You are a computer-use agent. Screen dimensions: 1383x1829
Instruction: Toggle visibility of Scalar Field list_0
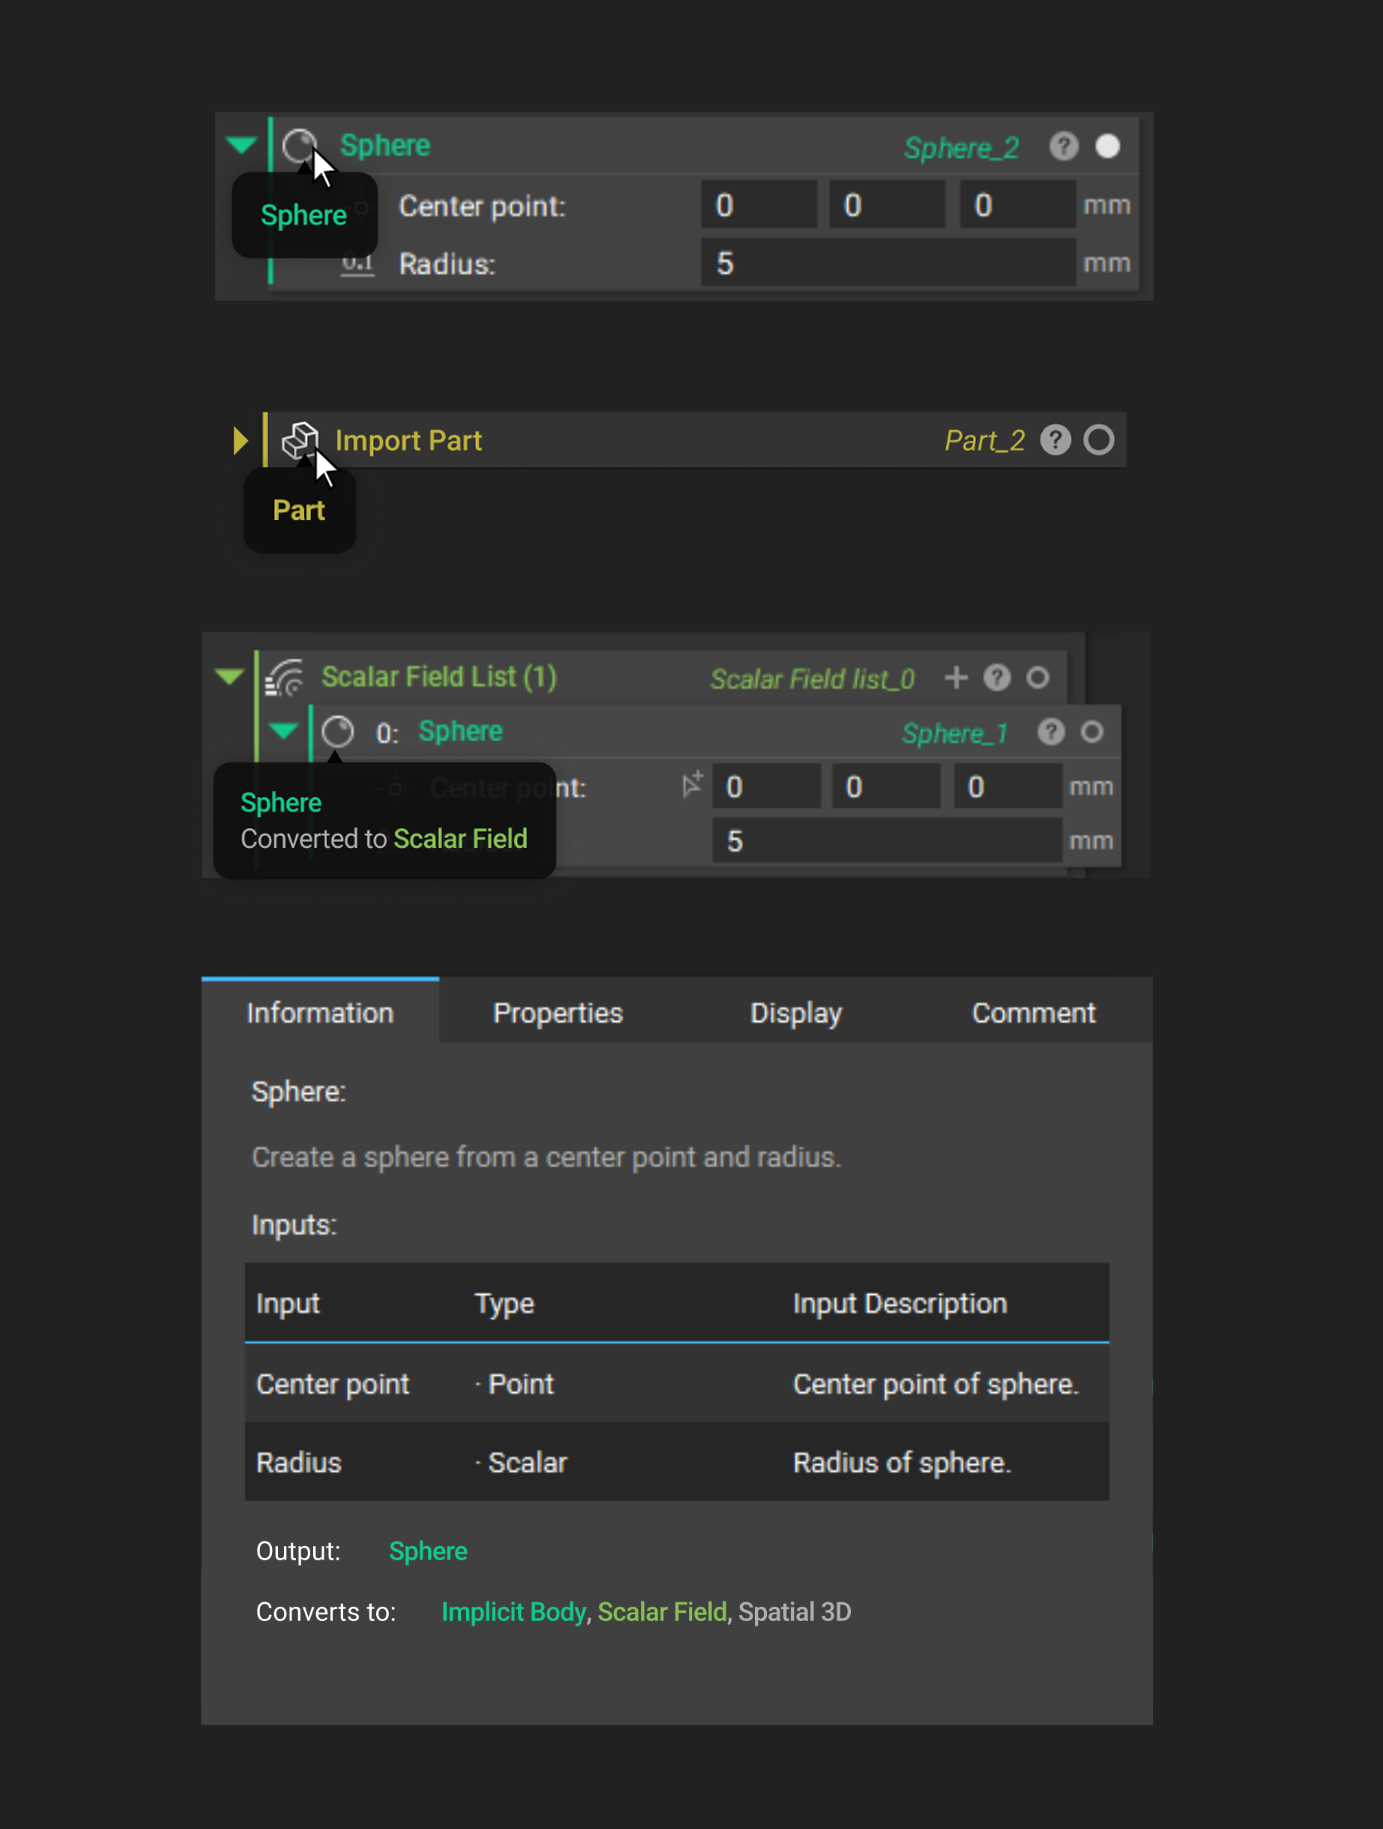coord(1038,678)
